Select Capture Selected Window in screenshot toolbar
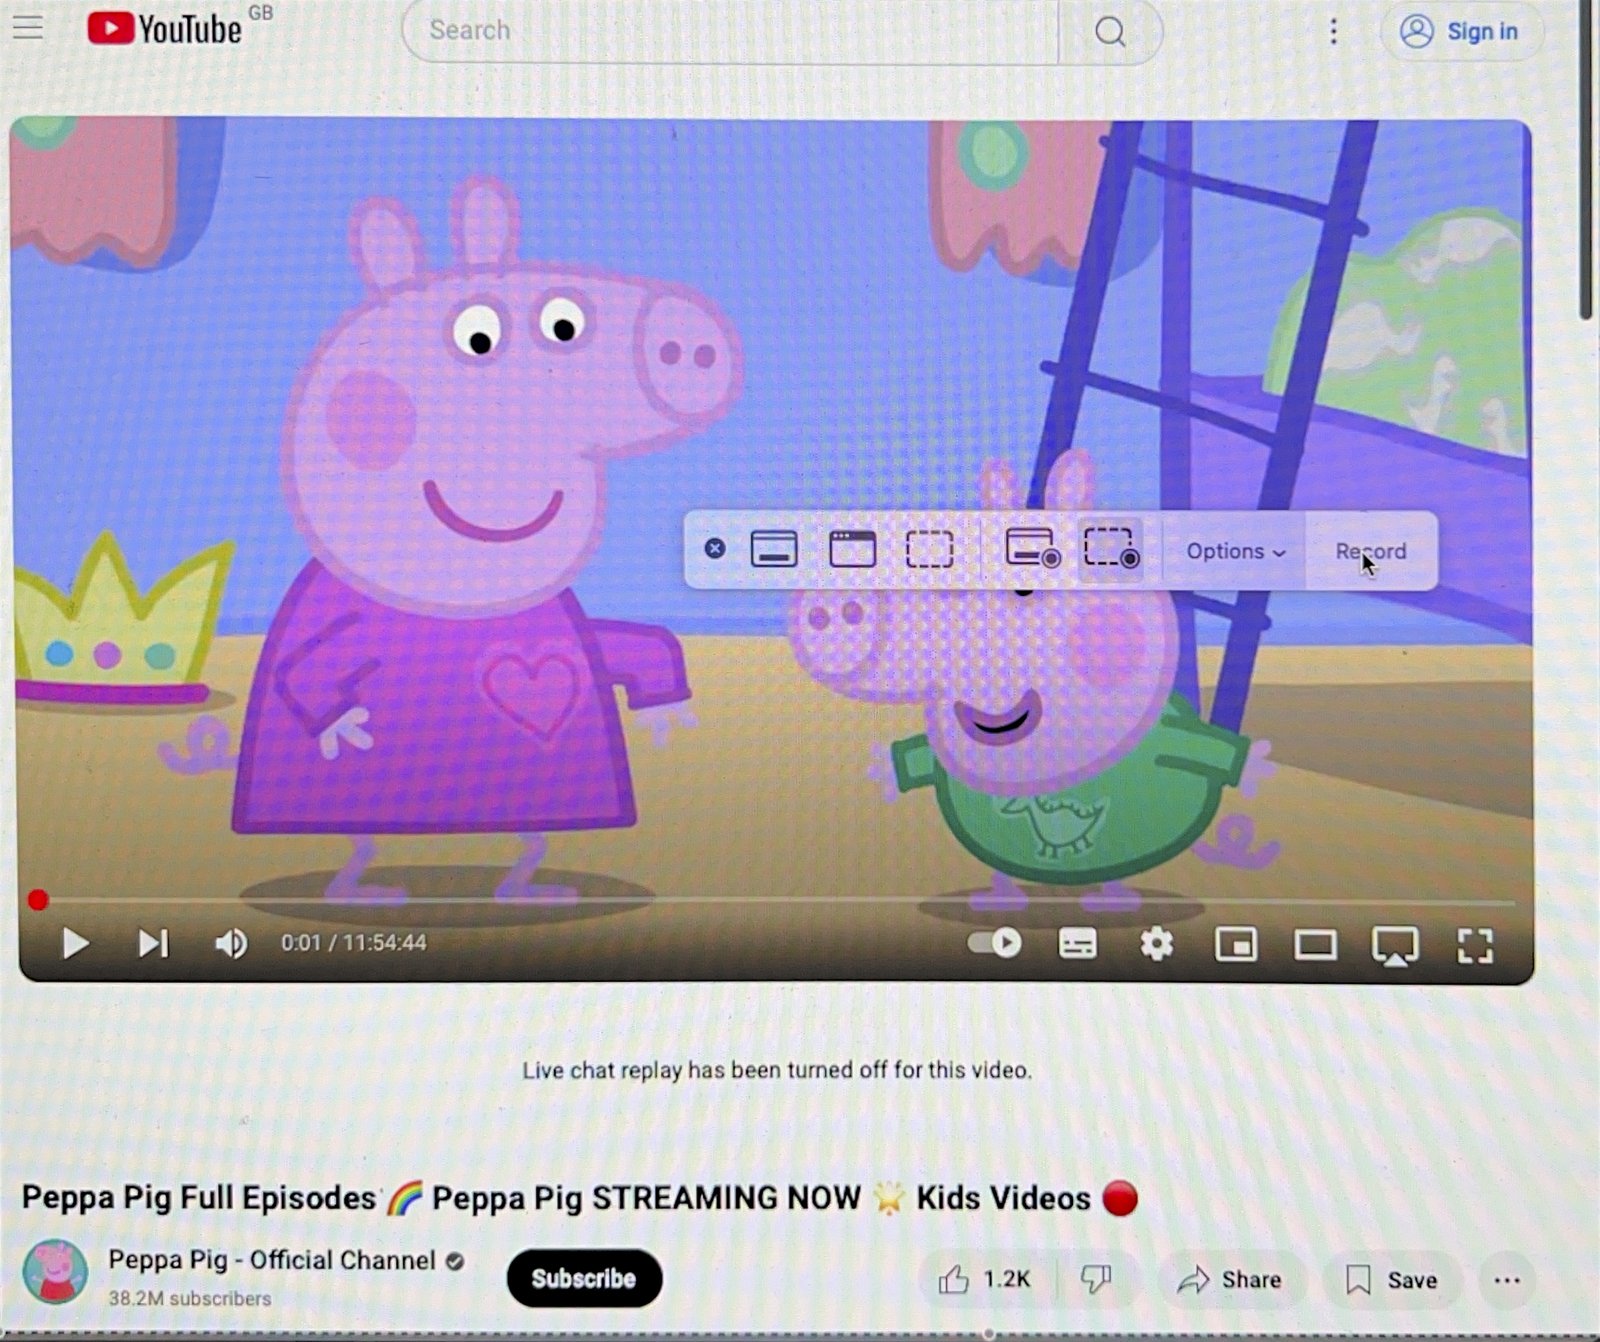 click(852, 550)
